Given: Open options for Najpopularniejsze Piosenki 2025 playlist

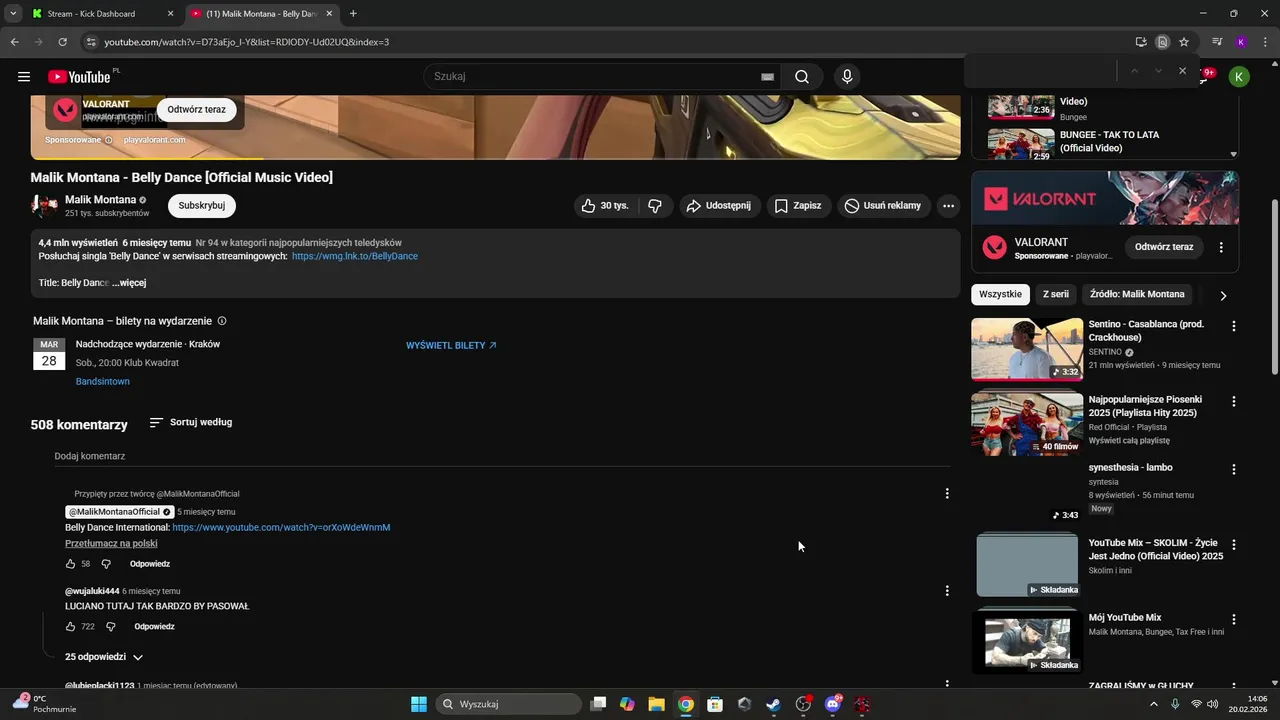Looking at the screenshot, I should 1234,401.
